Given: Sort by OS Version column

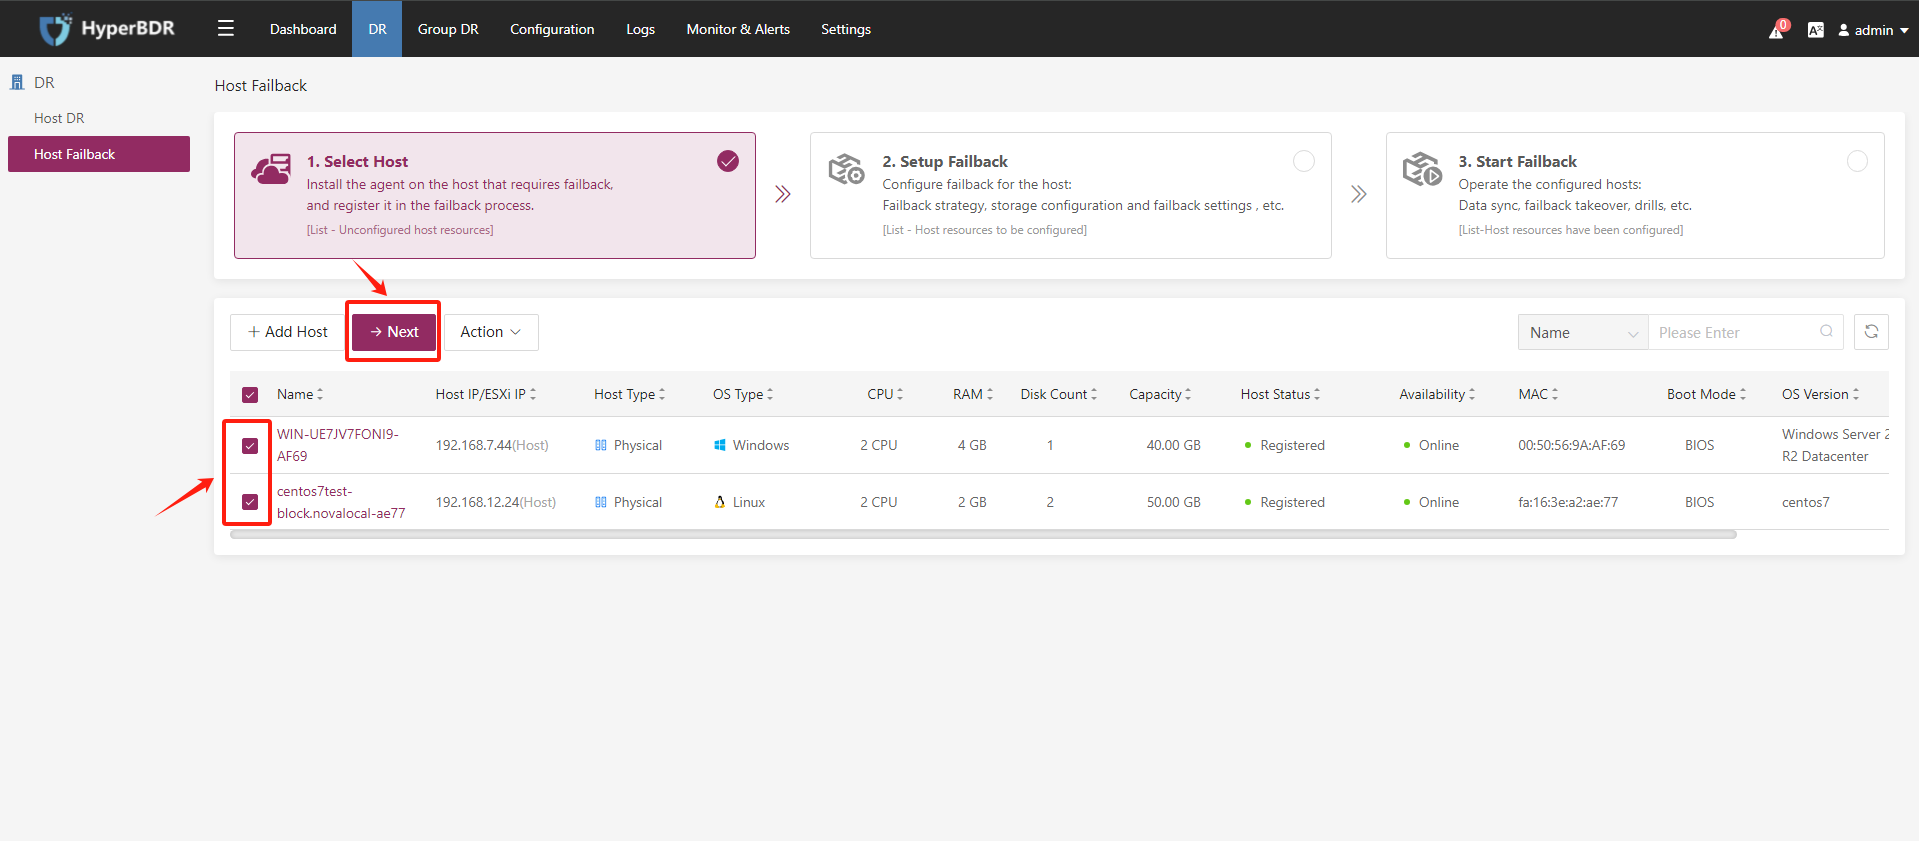Looking at the screenshot, I should pos(1856,394).
